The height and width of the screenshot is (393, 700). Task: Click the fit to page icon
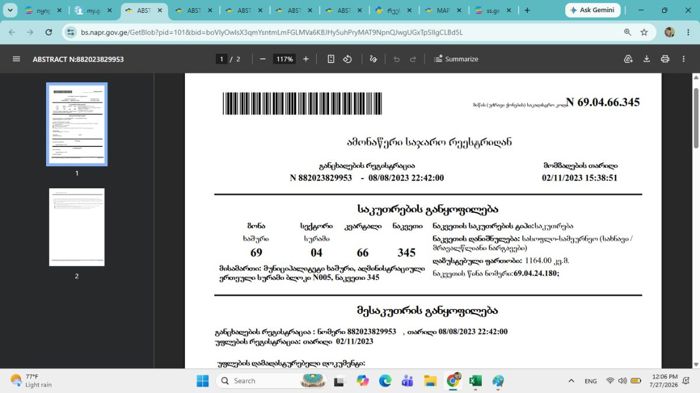[x=331, y=59]
